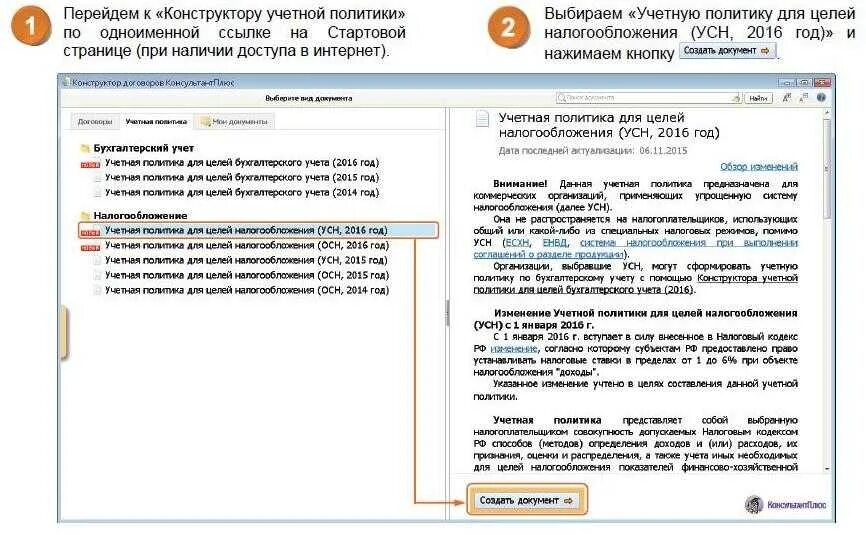Viewport: 866px width, 535px height.
Task: Click the document page icon beside the title
Action: pyautogui.click(x=483, y=119)
